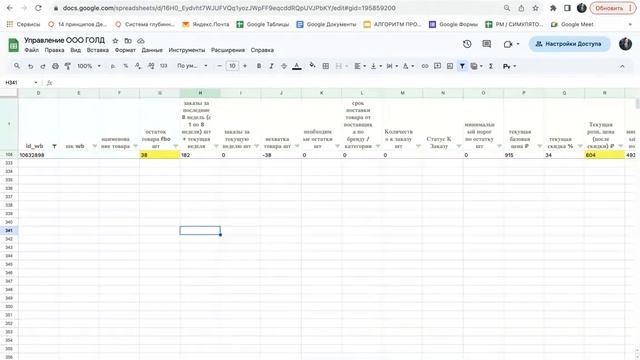Screen dimensions: 640x360
Task: Open the filter on the id_wb column
Action: pyautogui.click(x=54, y=146)
